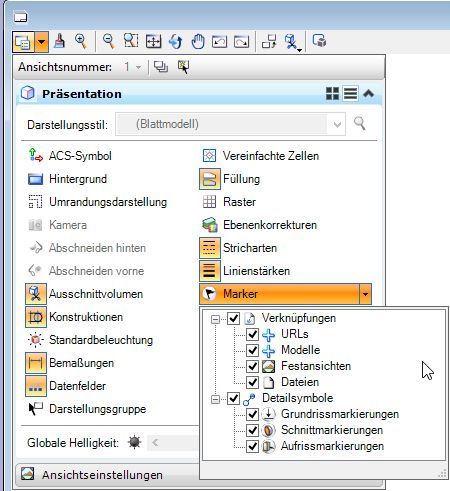The height and width of the screenshot is (491, 450).
Task: Open the Ansichtseinstellungen section
Action: pos(102,475)
